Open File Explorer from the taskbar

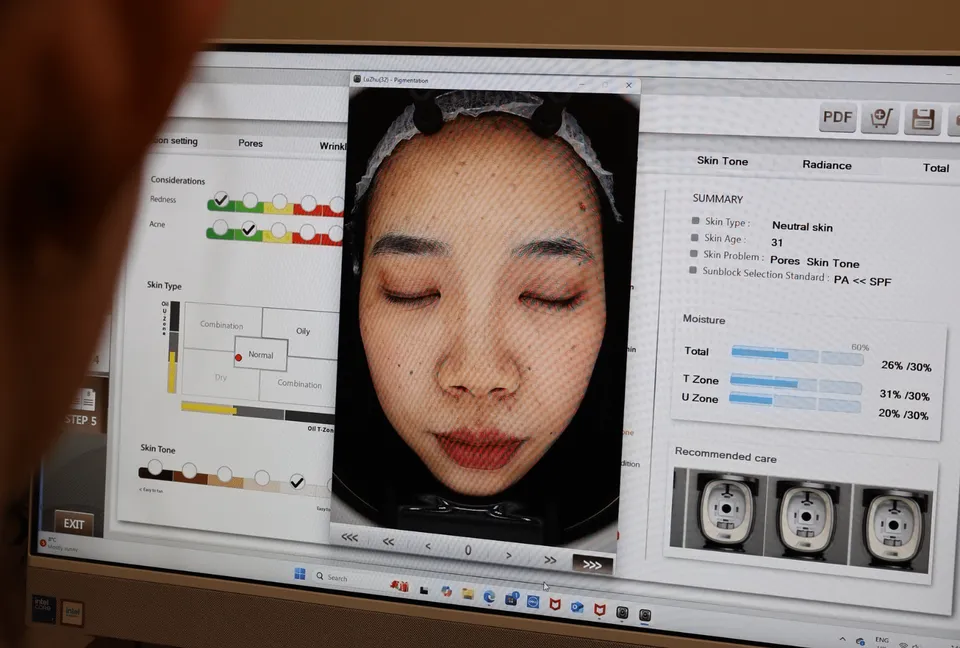pos(468,593)
